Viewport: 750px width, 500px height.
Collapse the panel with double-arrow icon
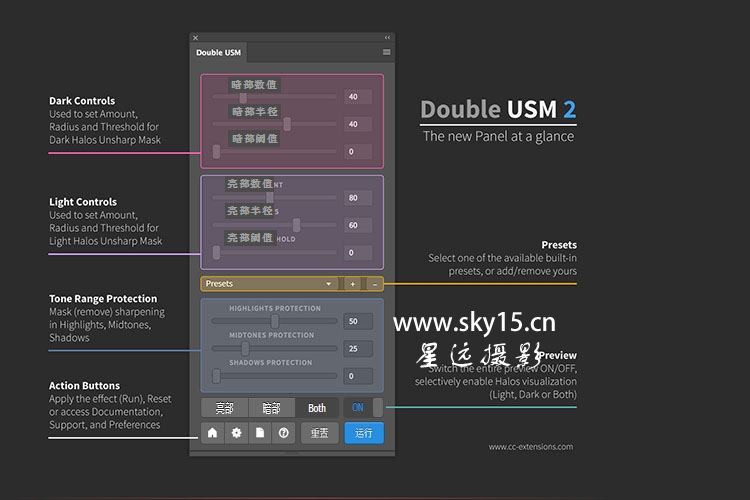point(387,37)
